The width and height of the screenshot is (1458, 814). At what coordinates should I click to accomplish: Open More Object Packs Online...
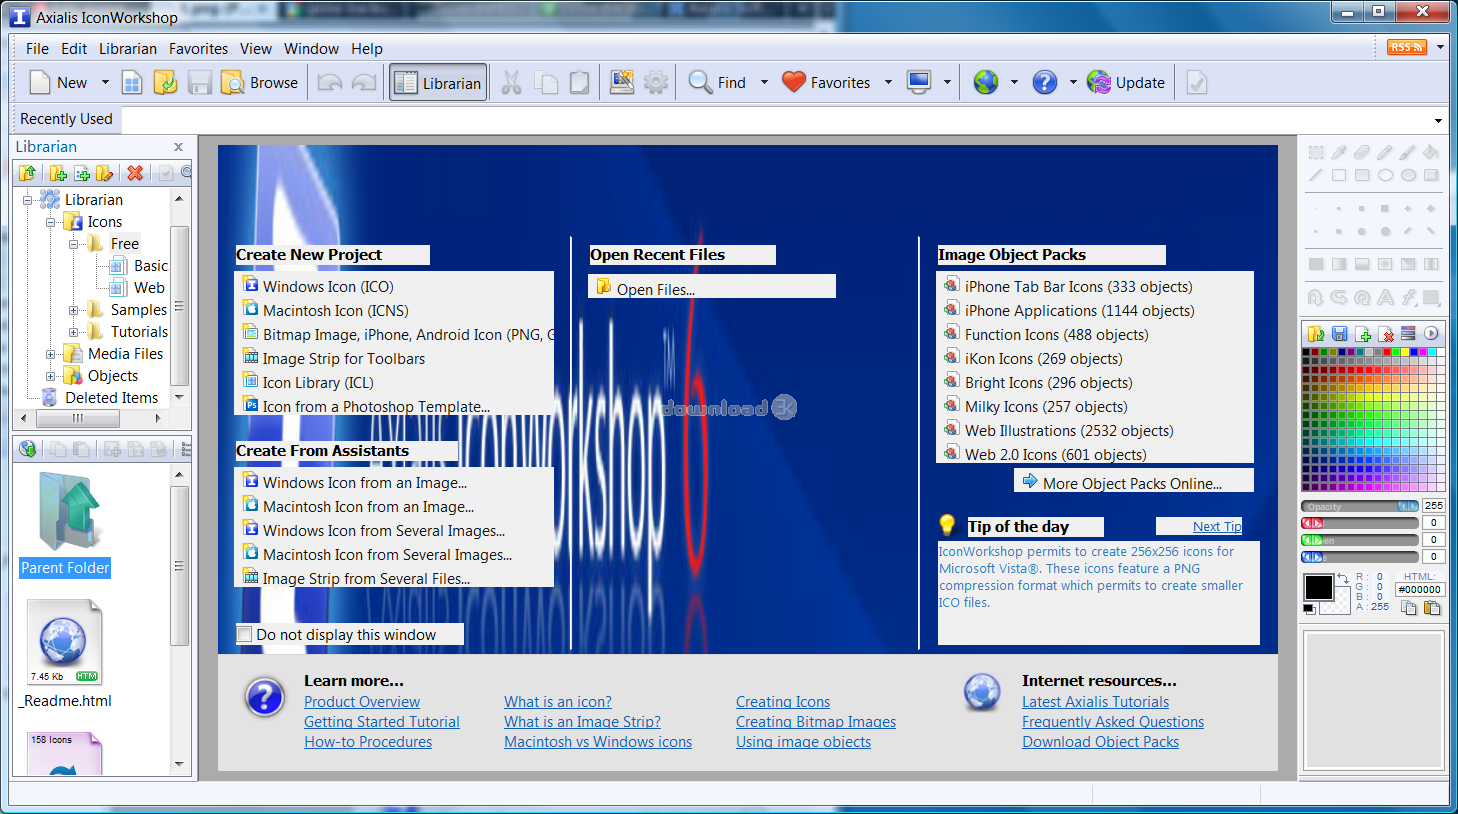(1132, 483)
